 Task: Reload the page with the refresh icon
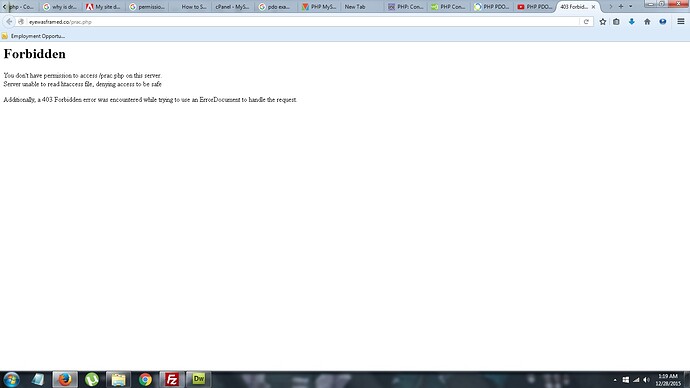[x=586, y=22]
